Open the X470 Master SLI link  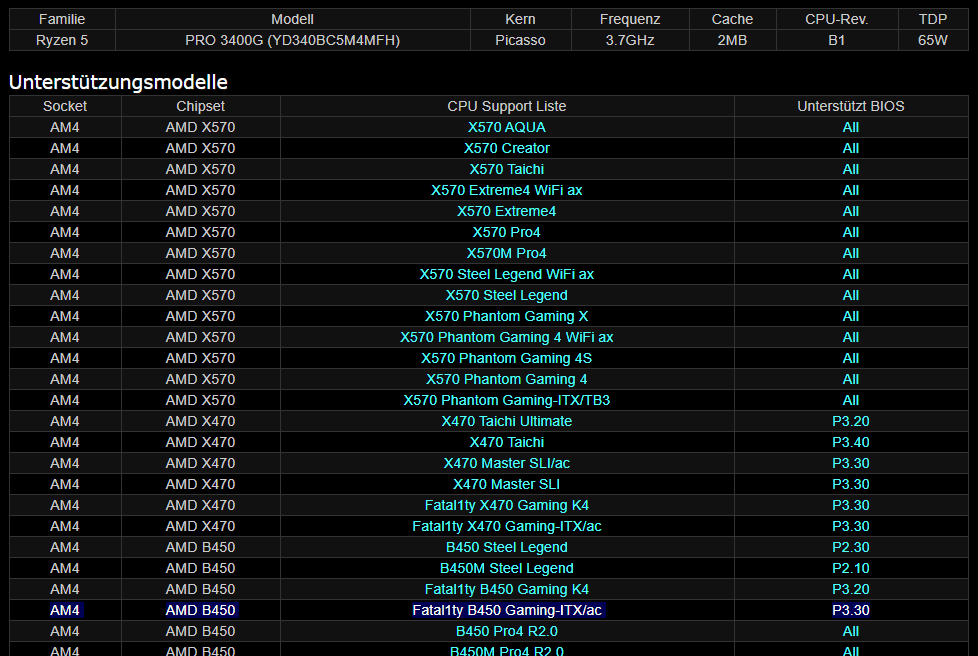point(506,484)
